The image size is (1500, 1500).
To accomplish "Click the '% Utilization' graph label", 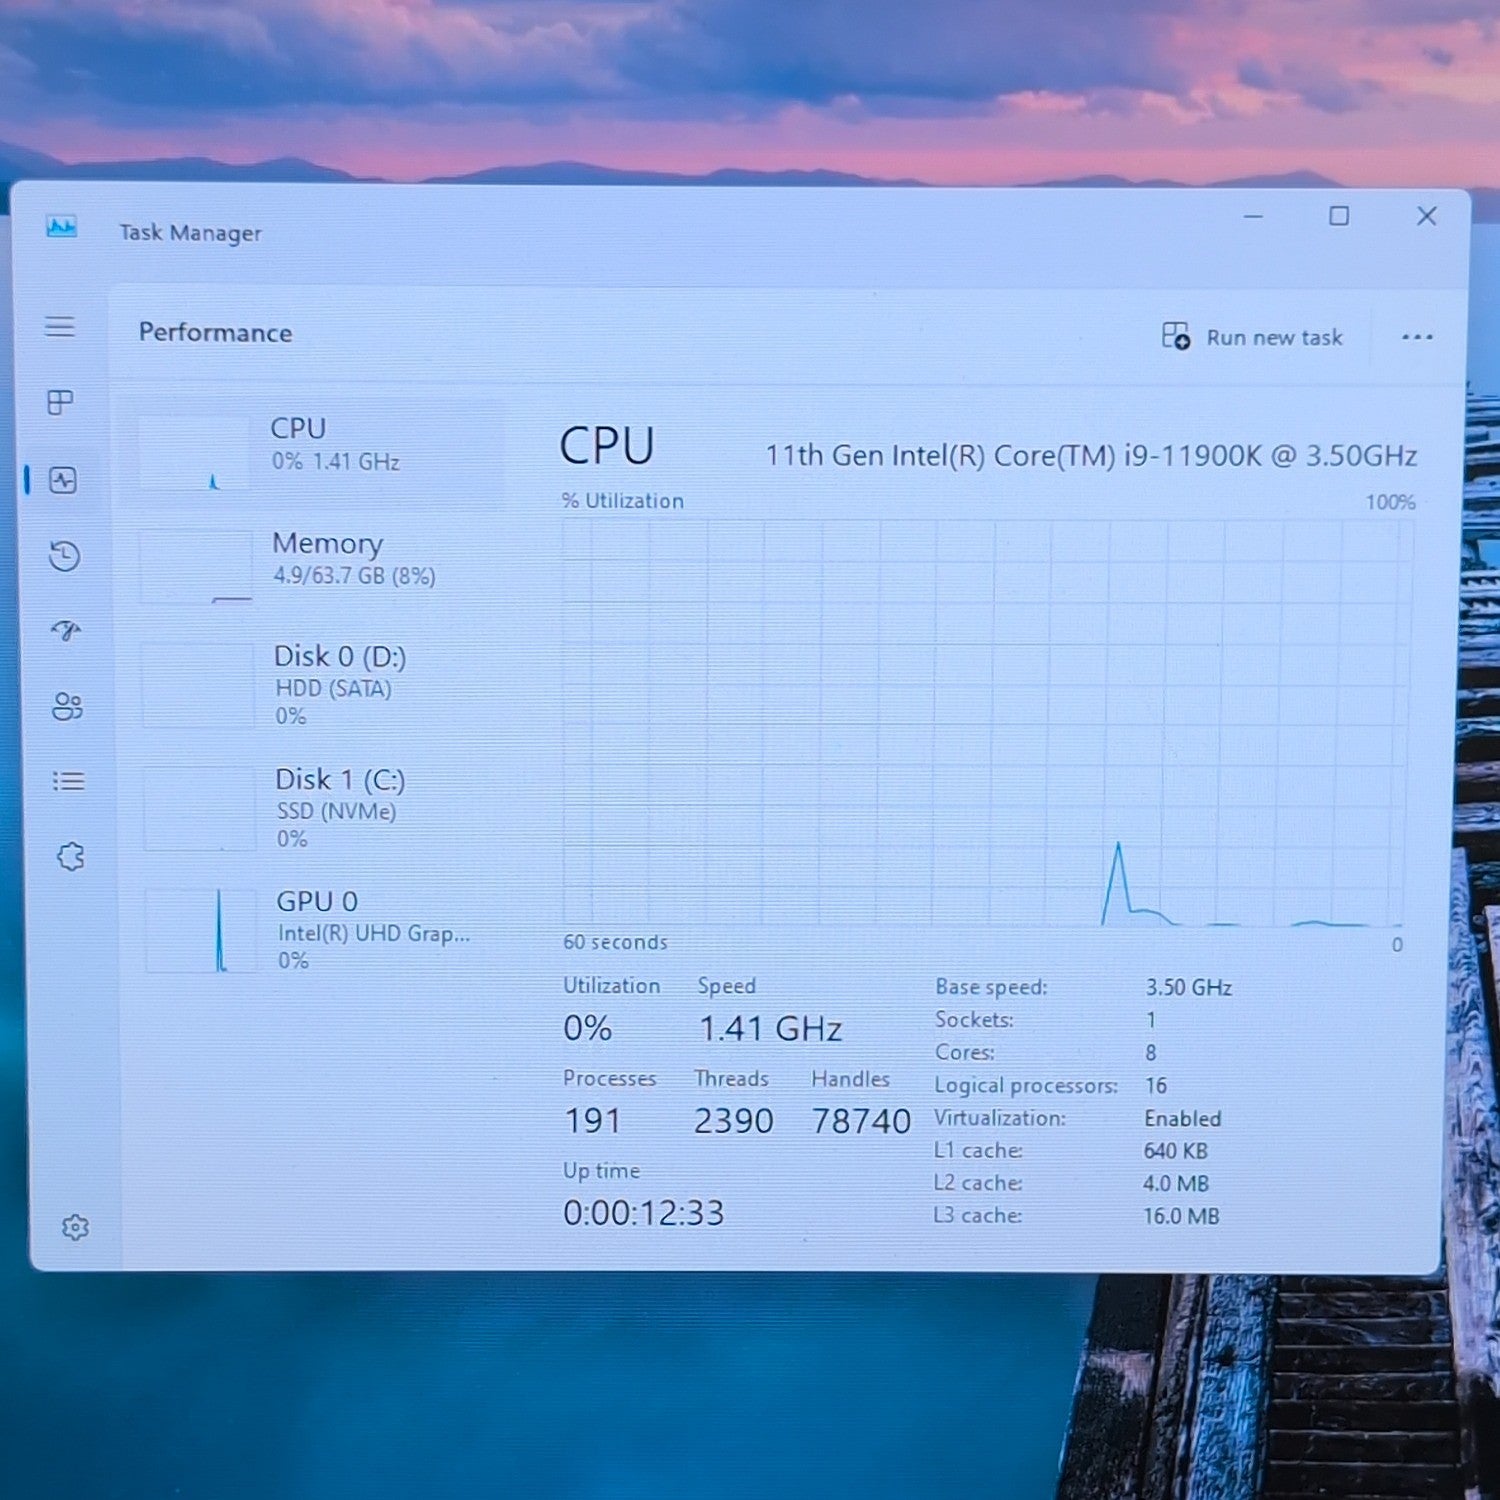I will pos(623,501).
